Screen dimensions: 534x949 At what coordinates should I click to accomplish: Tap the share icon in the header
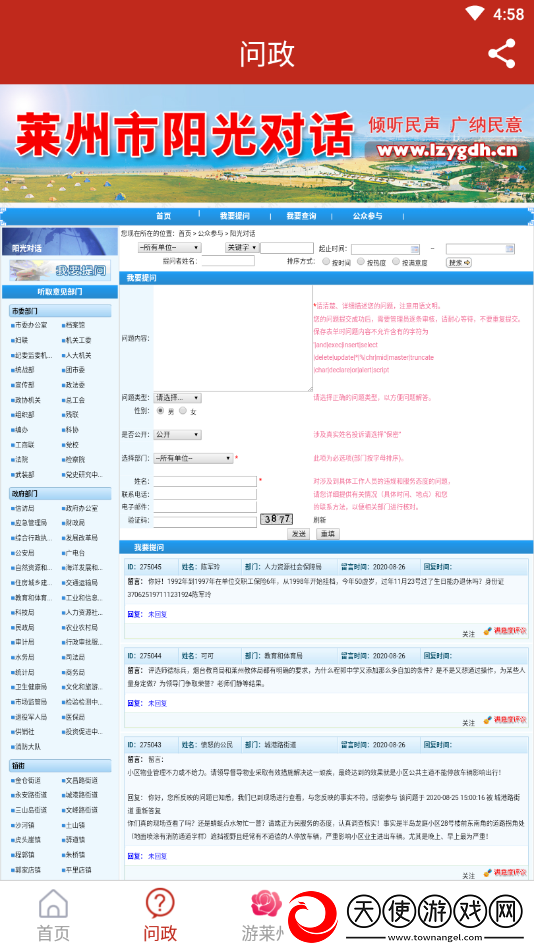(502, 53)
